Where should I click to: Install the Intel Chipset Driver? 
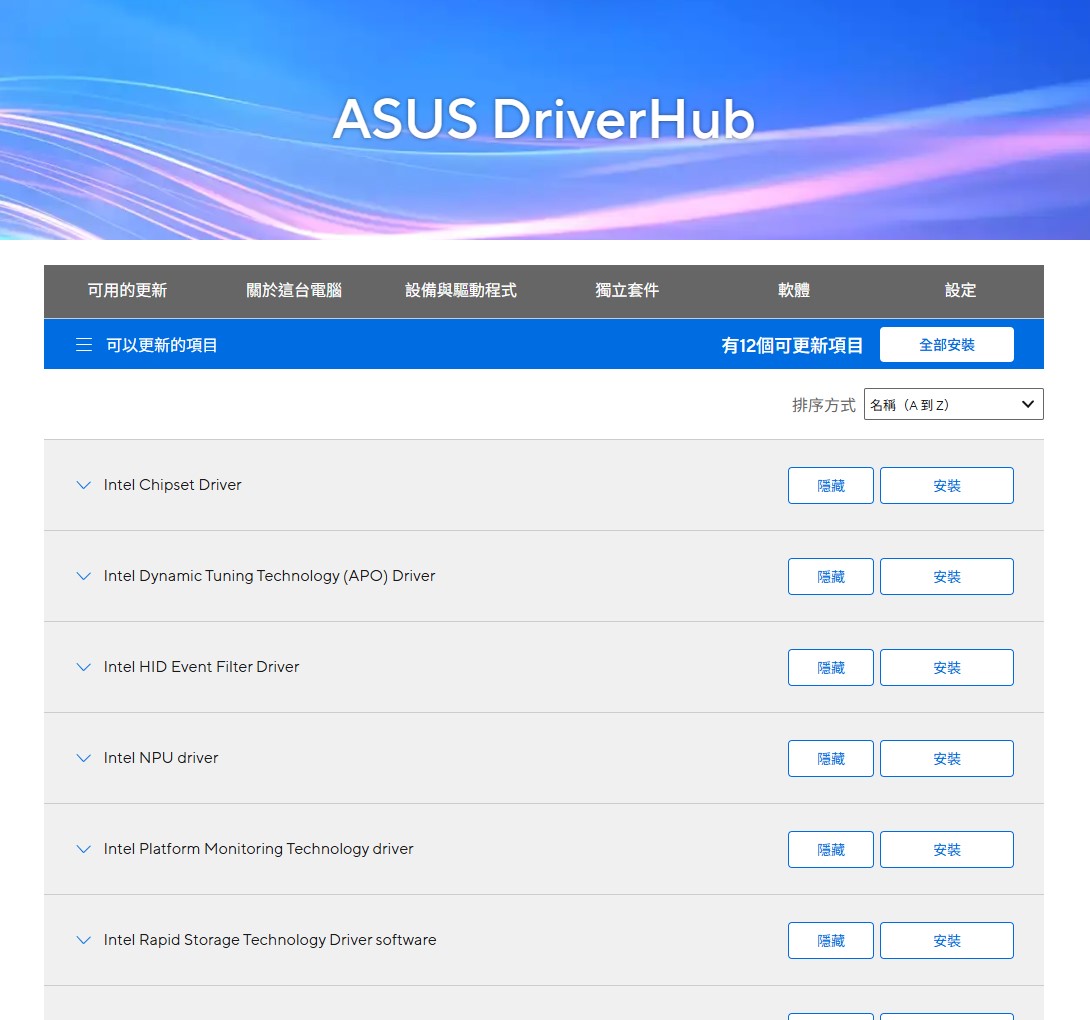pyautogui.click(x=947, y=485)
